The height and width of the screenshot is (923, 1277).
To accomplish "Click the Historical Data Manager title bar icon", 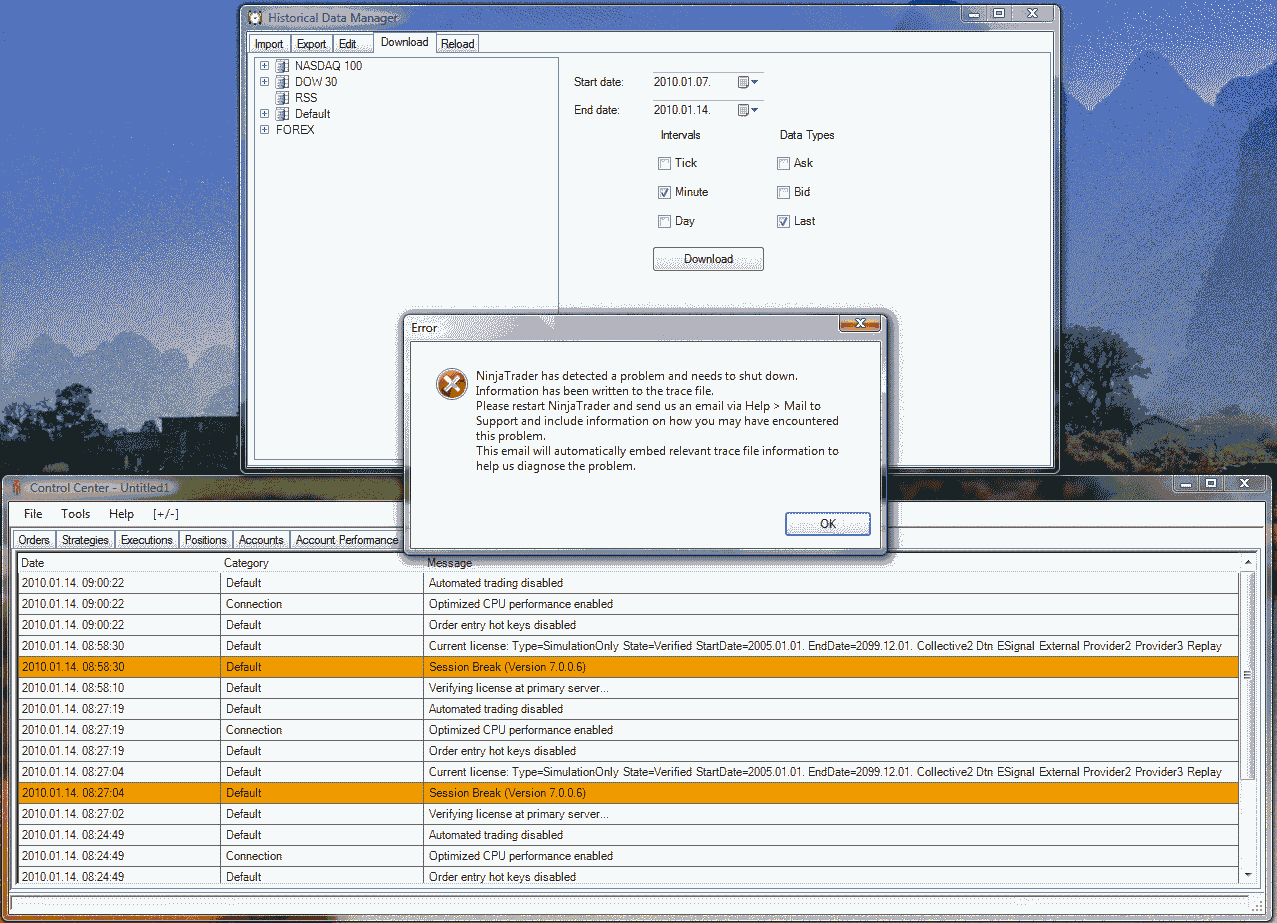I will point(256,17).
